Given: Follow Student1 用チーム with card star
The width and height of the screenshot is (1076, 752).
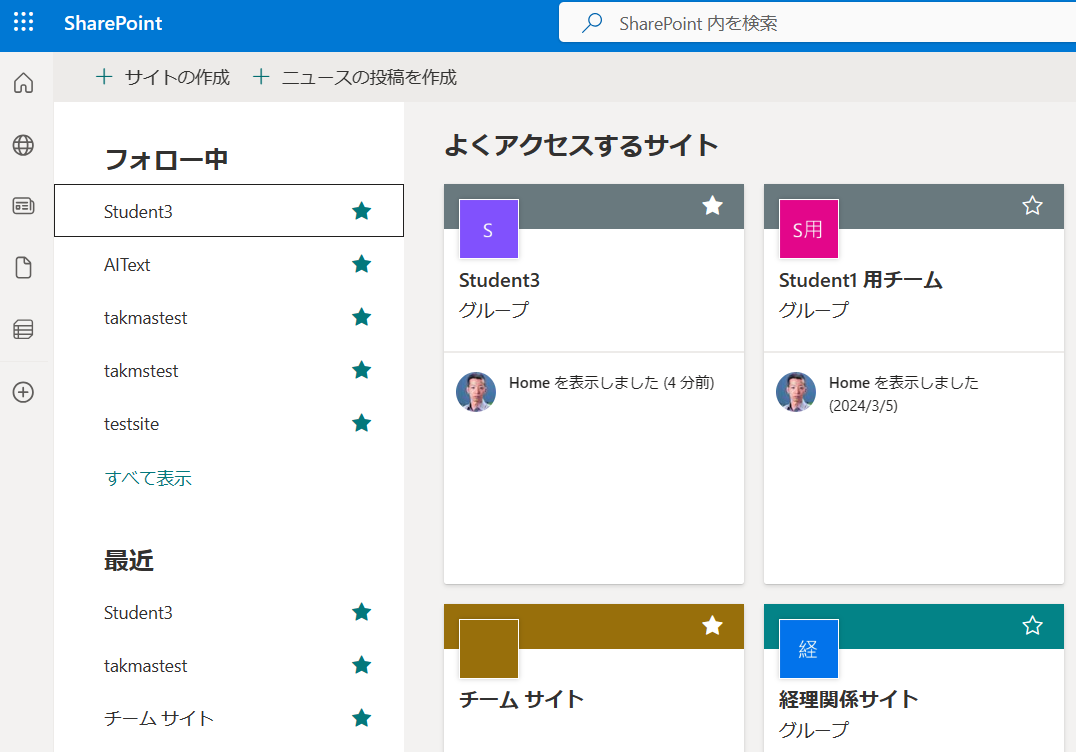Looking at the screenshot, I should pos(1032,205).
